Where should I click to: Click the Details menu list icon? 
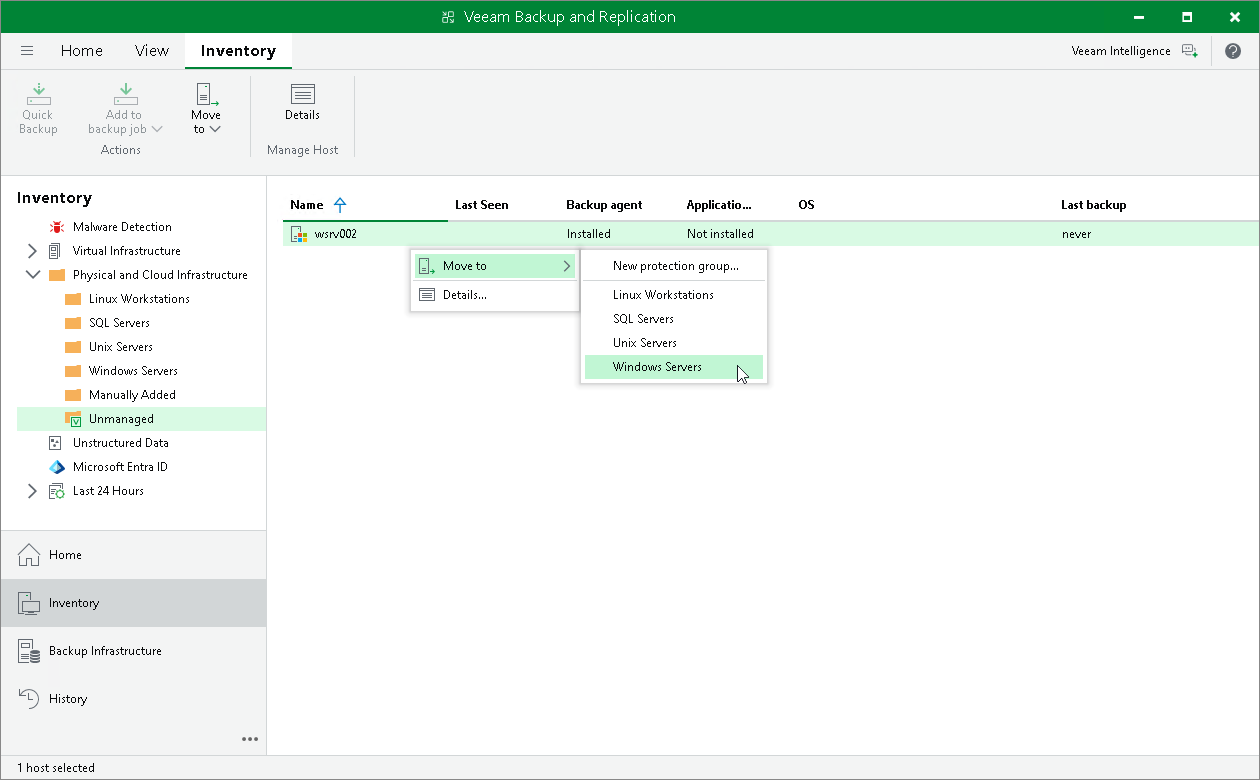[427, 295]
